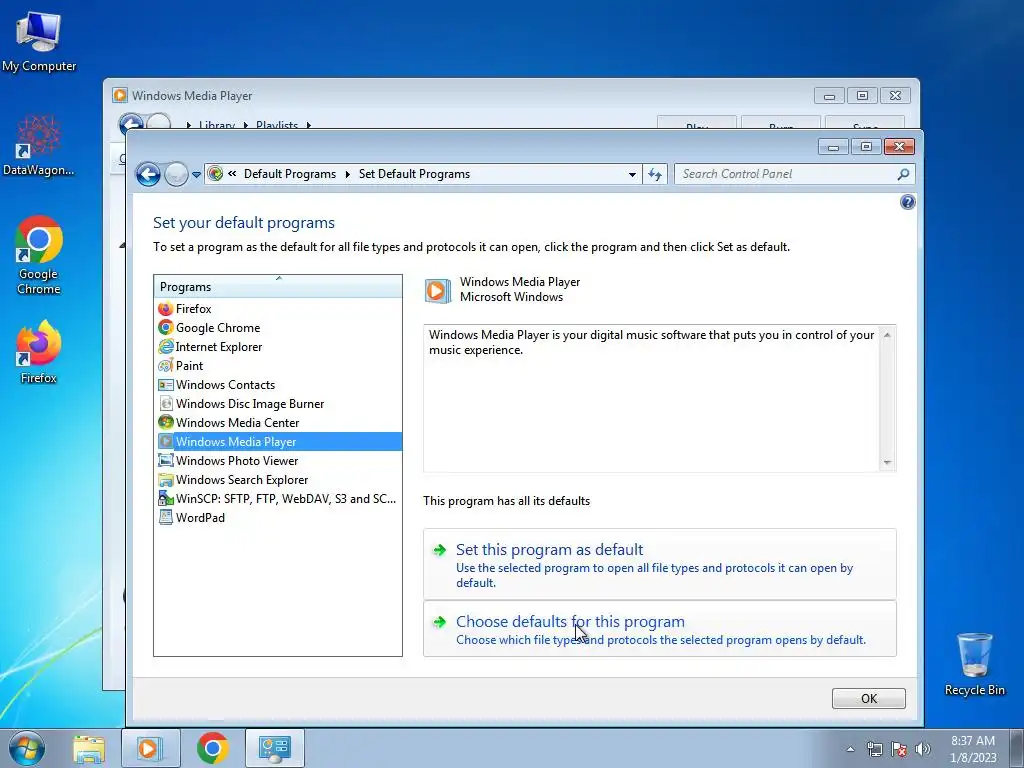
Task: Expand the address bar history dropdown
Action: click(632, 174)
